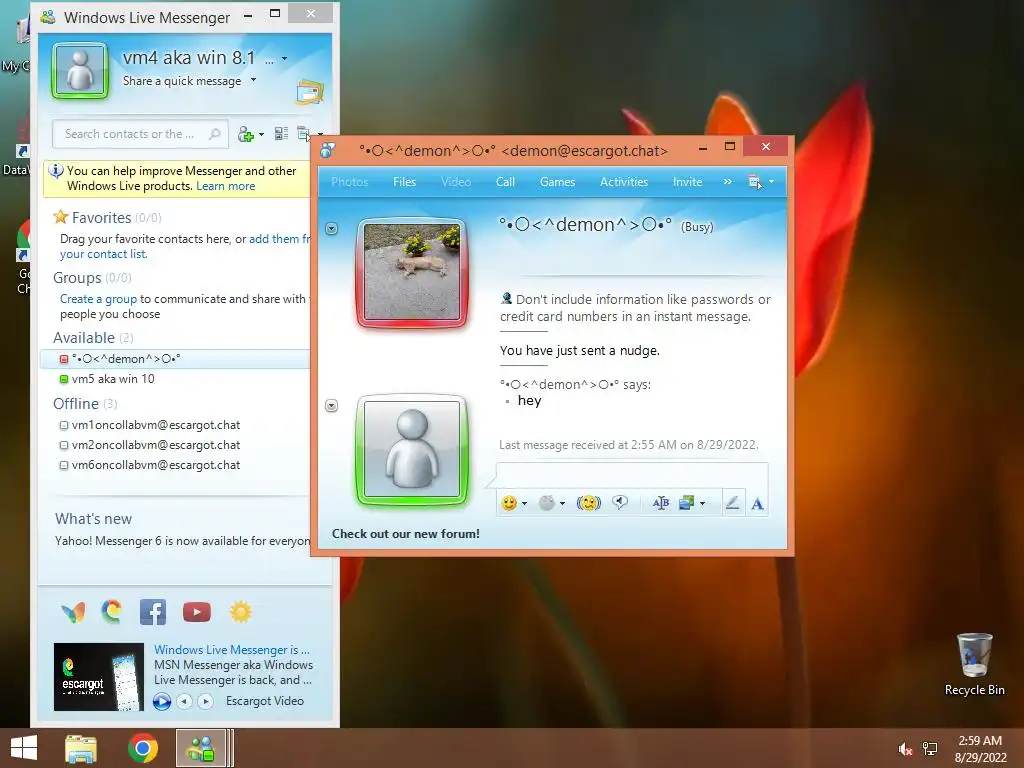Click the email inbox icon in Messenger
Viewport: 1024px width, 768px height.
pos(310,92)
